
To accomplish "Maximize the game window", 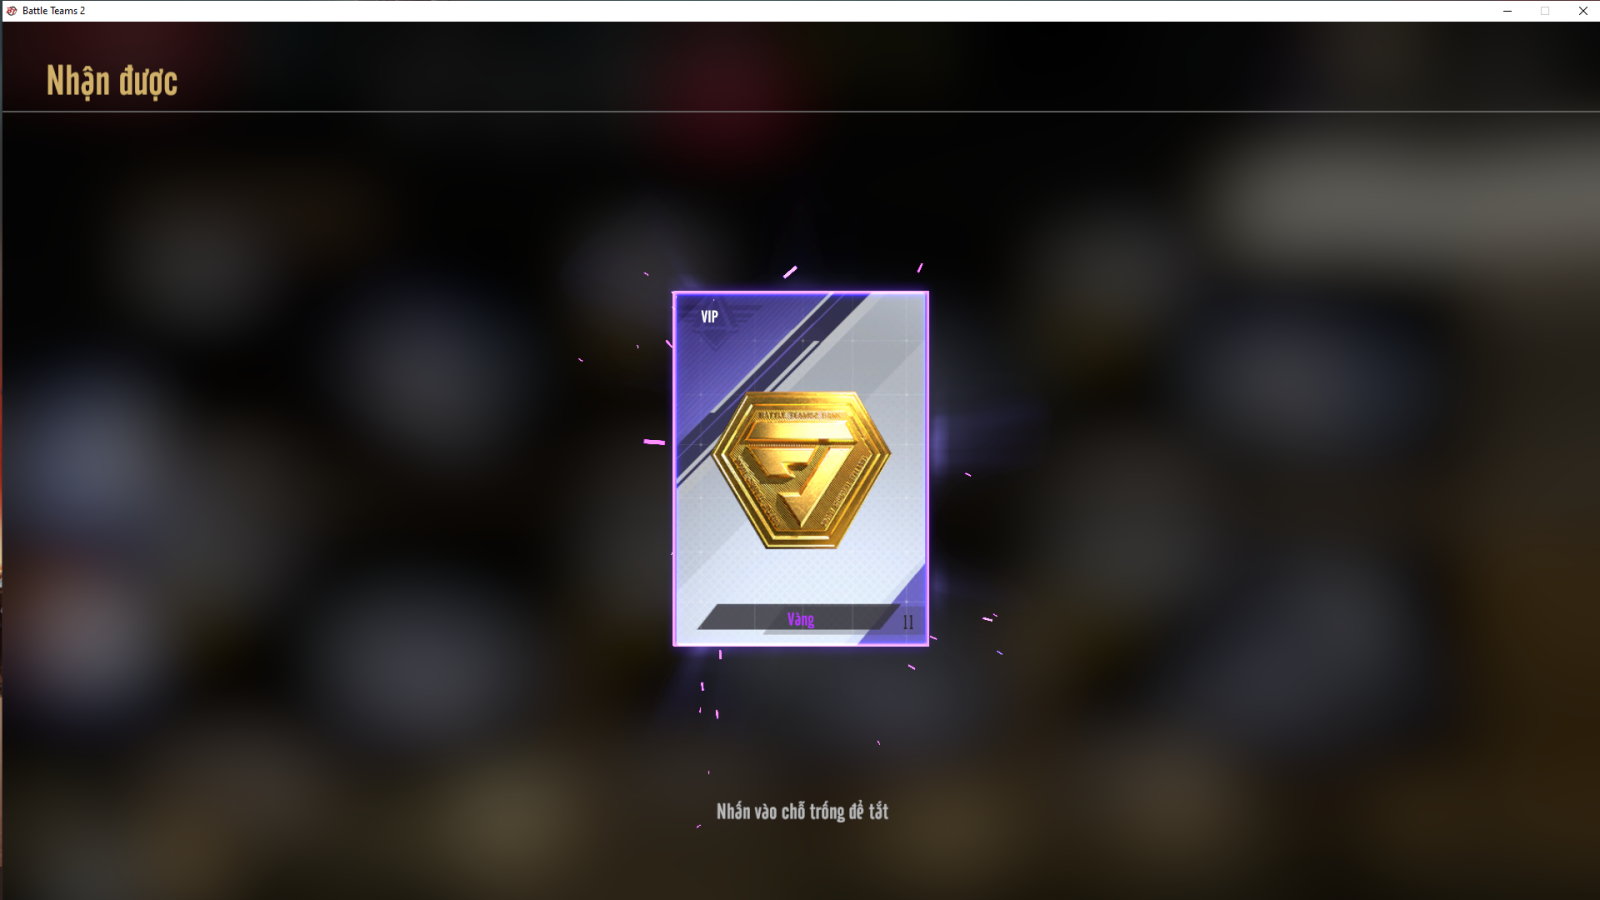I will [1545, 11].
